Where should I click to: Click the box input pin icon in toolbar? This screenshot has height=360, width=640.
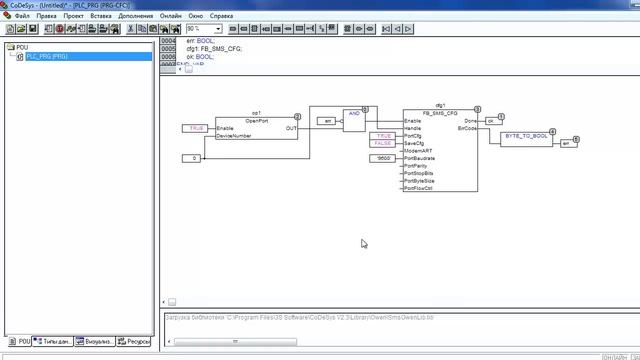[310, 29]
